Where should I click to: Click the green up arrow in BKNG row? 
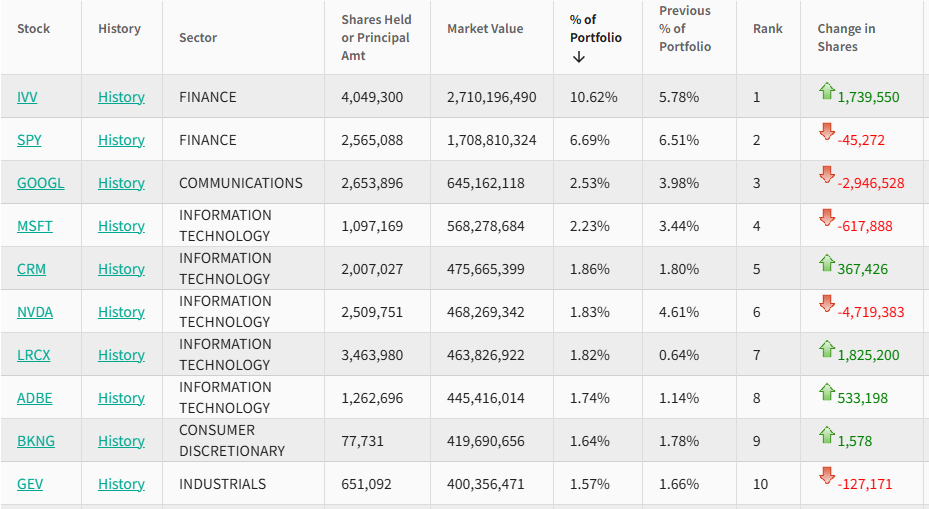tap(826, 435)
